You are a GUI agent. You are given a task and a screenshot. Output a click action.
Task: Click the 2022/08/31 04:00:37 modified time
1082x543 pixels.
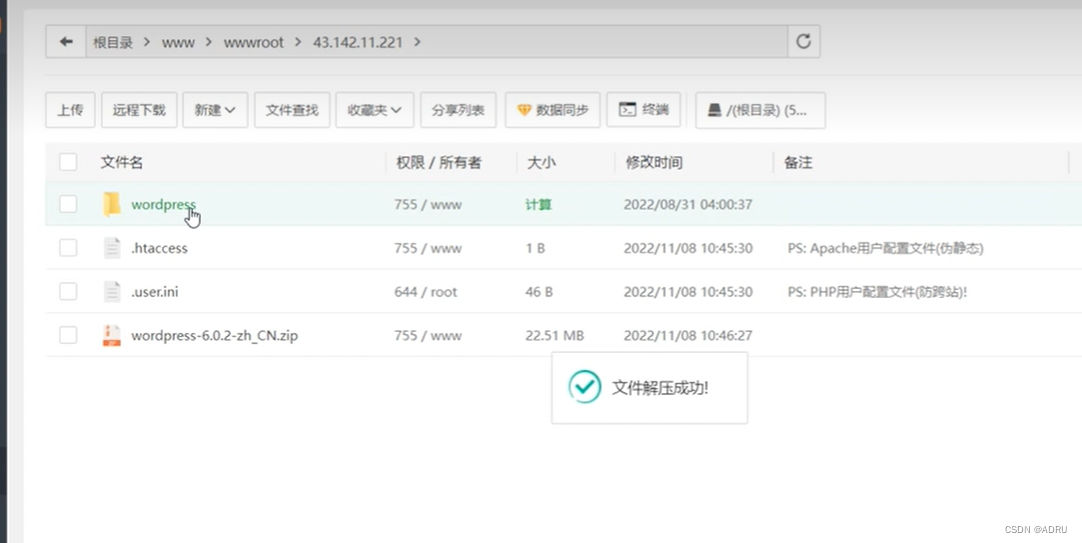pos(688,205)
